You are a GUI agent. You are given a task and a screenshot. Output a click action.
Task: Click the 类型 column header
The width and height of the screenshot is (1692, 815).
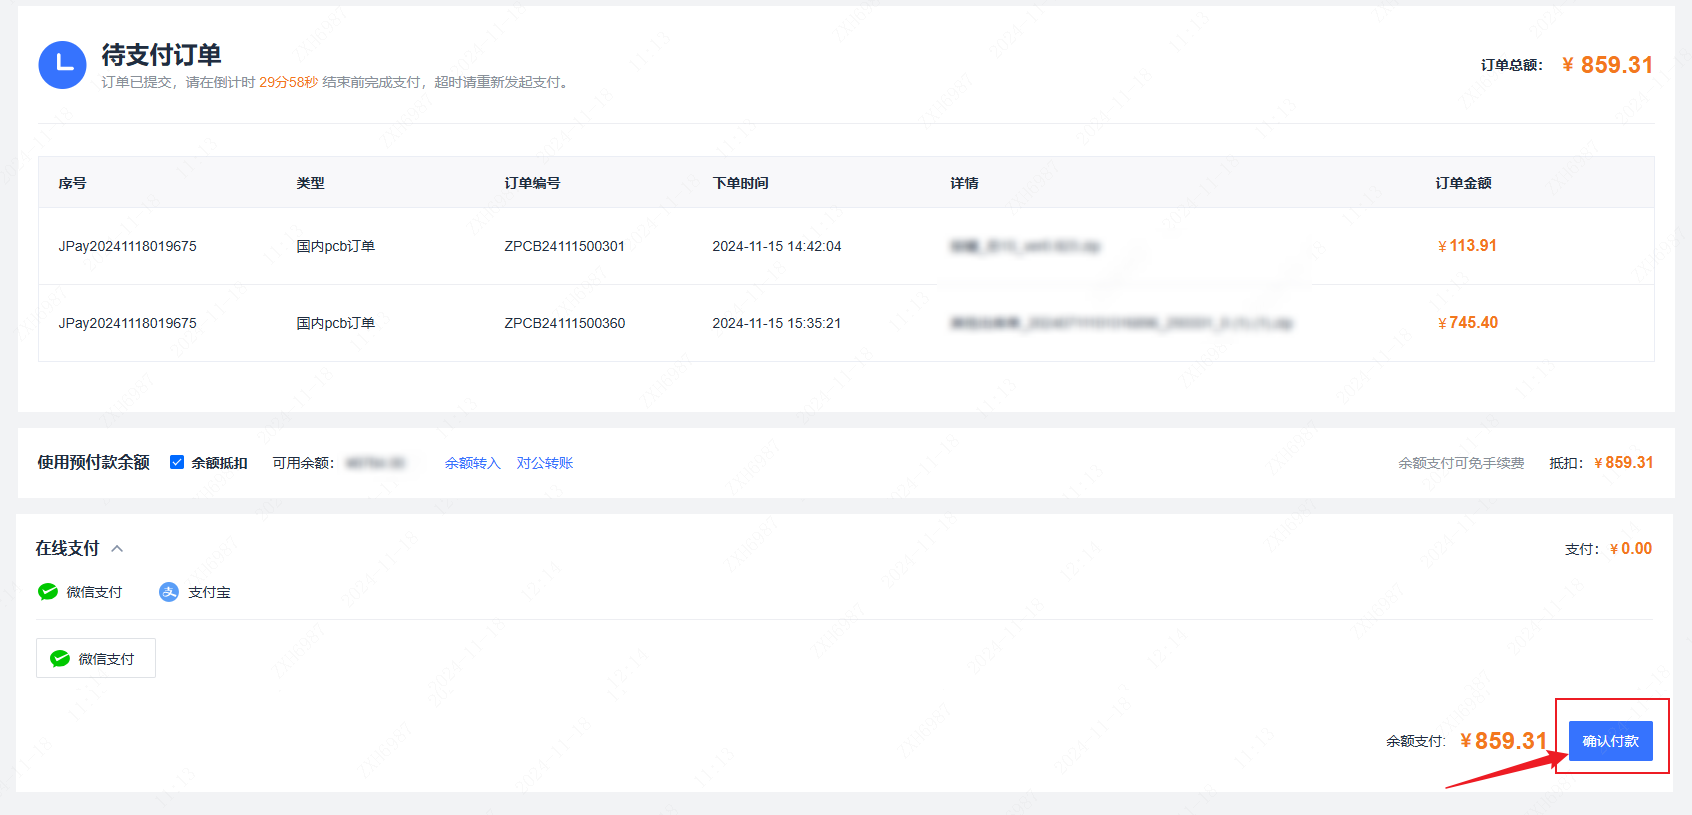[x=310, y=183]
